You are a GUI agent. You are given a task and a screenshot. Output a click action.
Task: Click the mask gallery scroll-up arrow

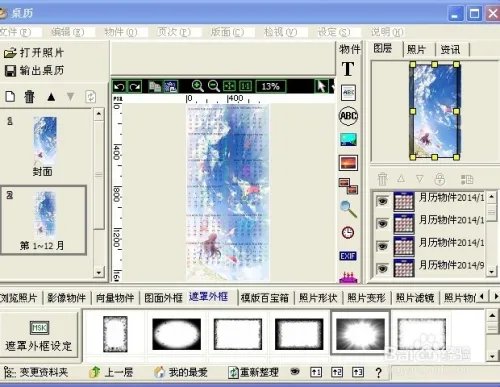click(x=493, y=315)
